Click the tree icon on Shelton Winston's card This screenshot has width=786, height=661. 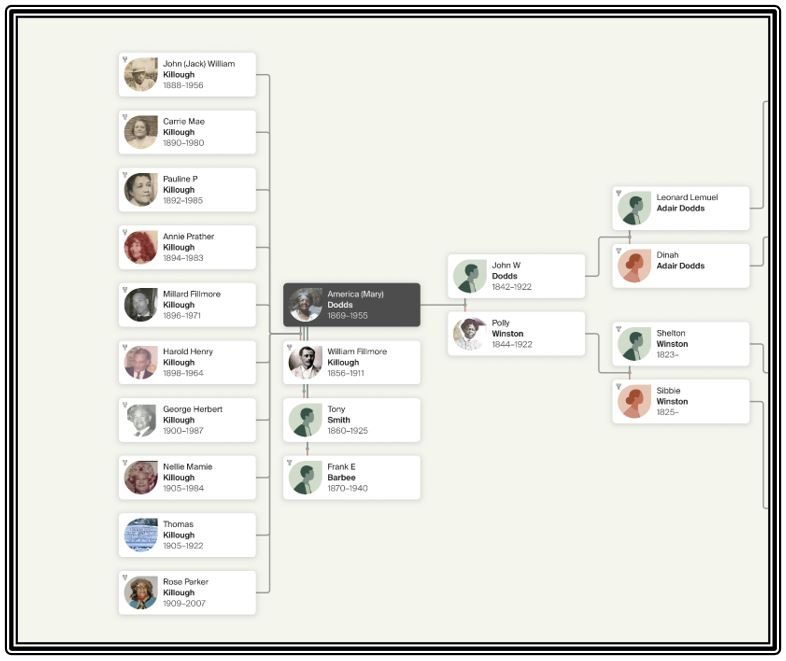619,329
